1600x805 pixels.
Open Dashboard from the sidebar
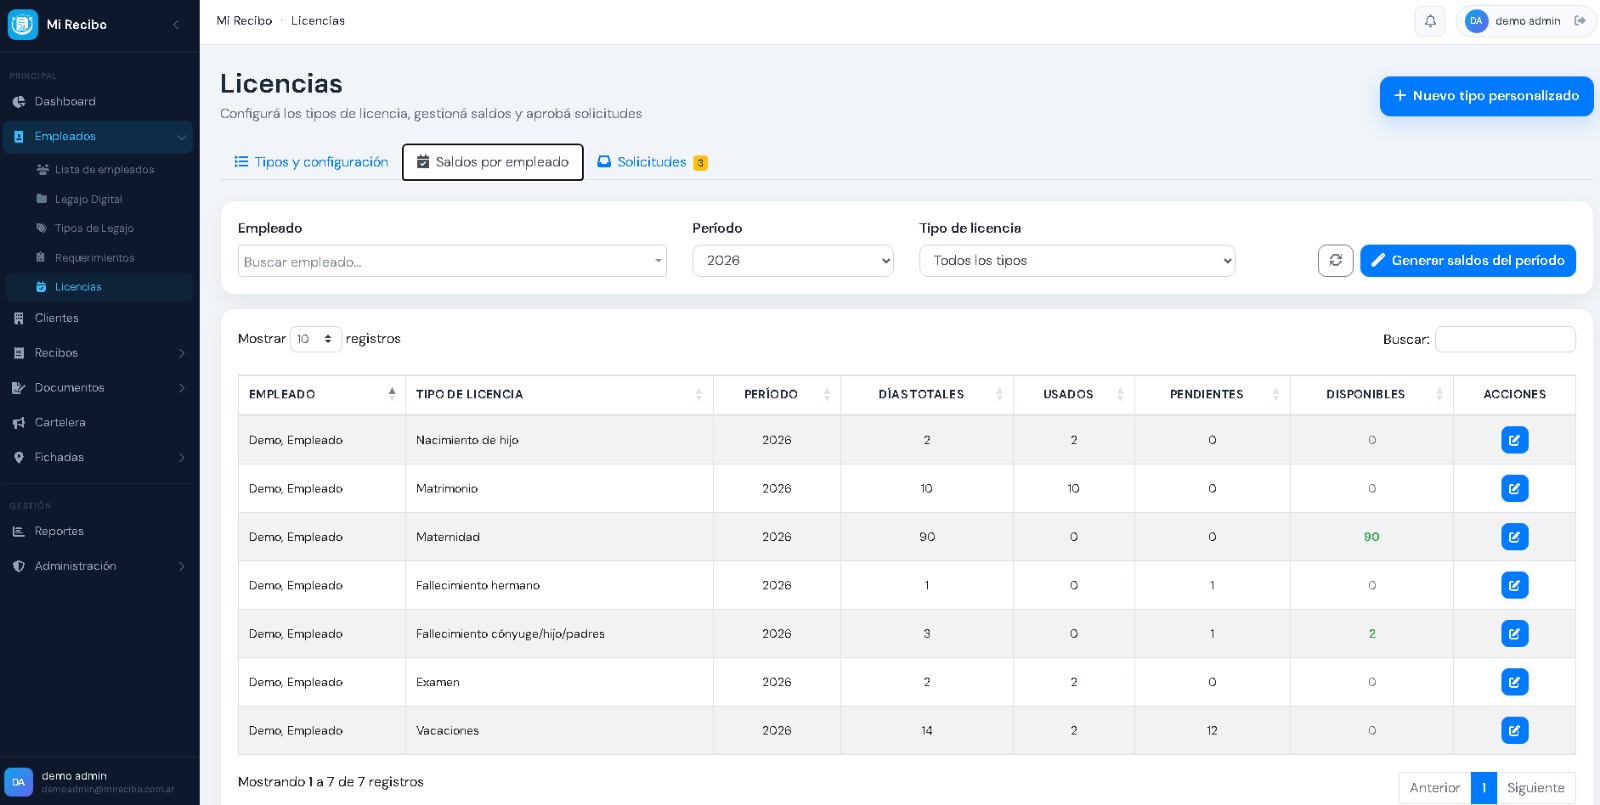pyautogui.click(x=65, y=102)
